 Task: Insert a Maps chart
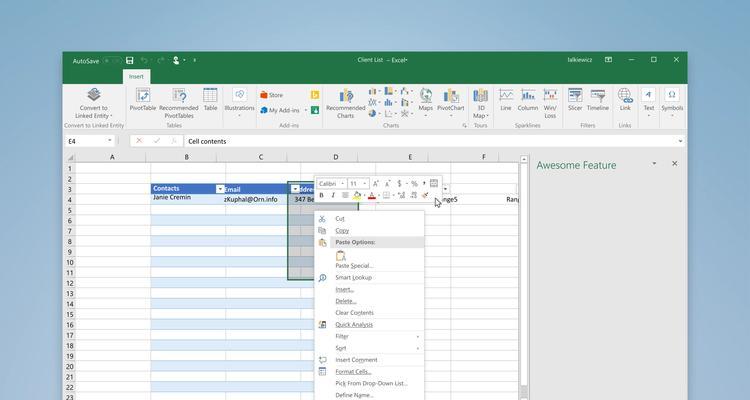pyautogui.click(x=426, y=103)
